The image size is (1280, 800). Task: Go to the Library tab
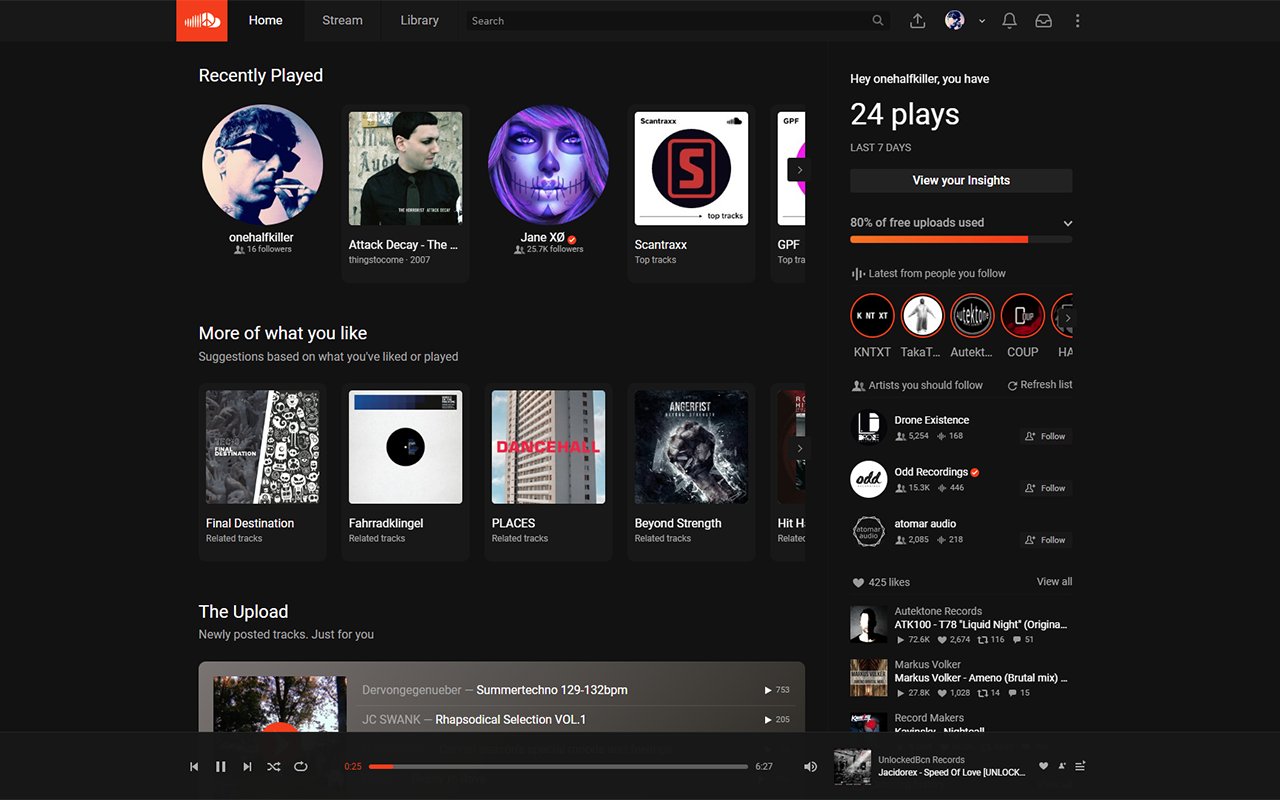(419, 20)
